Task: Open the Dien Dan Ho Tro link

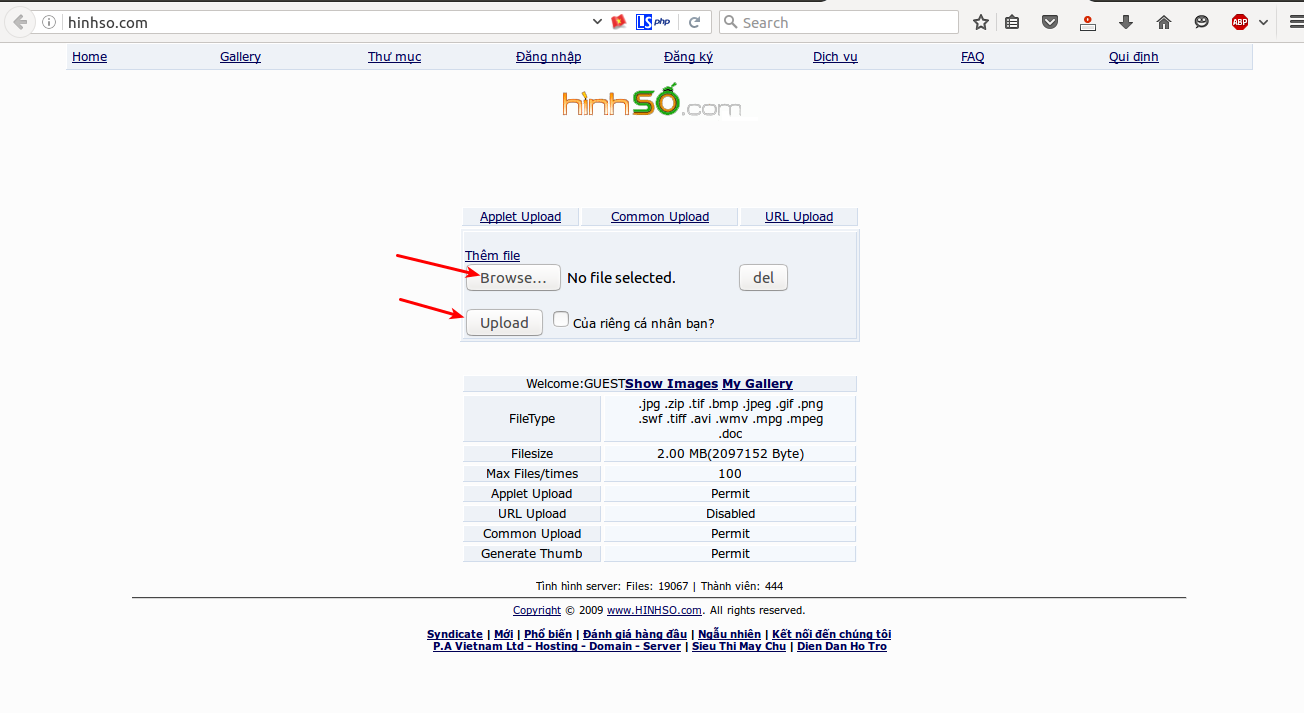Action: click(x=842, y=646)
